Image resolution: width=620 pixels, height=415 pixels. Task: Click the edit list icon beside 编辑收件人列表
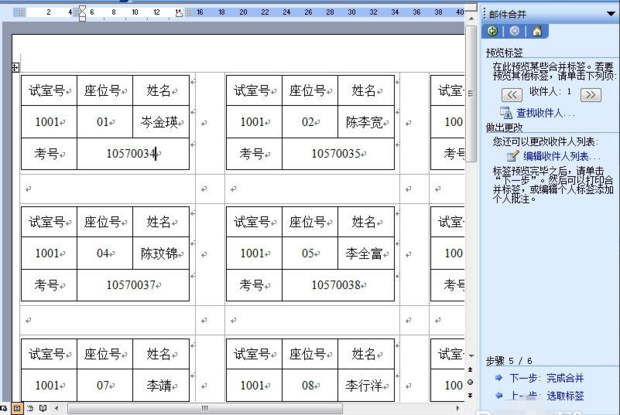(x=512, y=156)
